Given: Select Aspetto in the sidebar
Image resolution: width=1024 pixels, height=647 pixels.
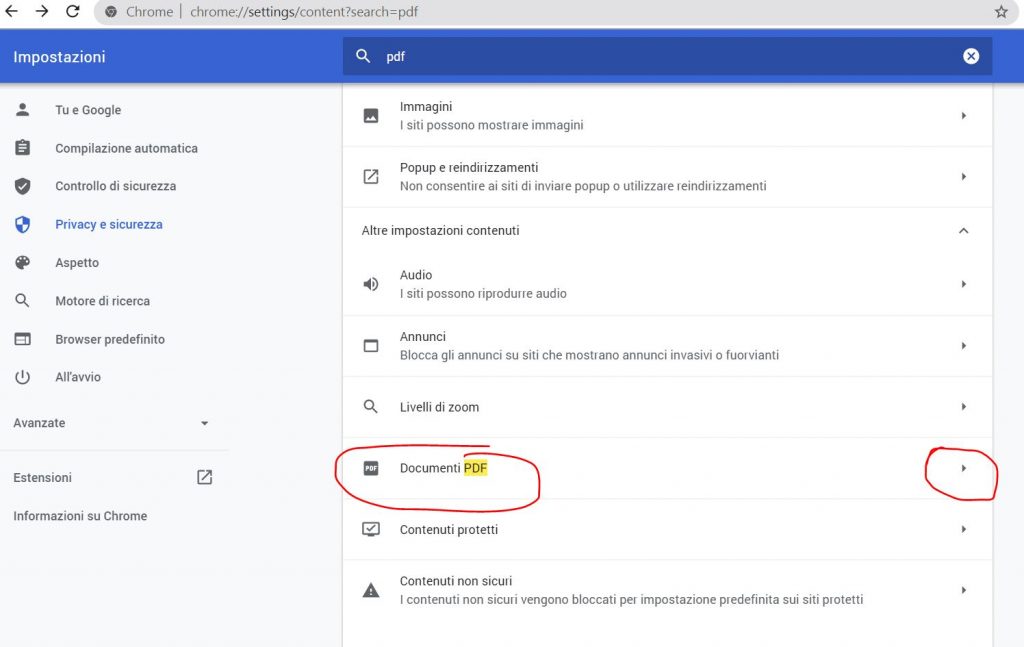Looking at the screenshot, I should pos(77,262).
